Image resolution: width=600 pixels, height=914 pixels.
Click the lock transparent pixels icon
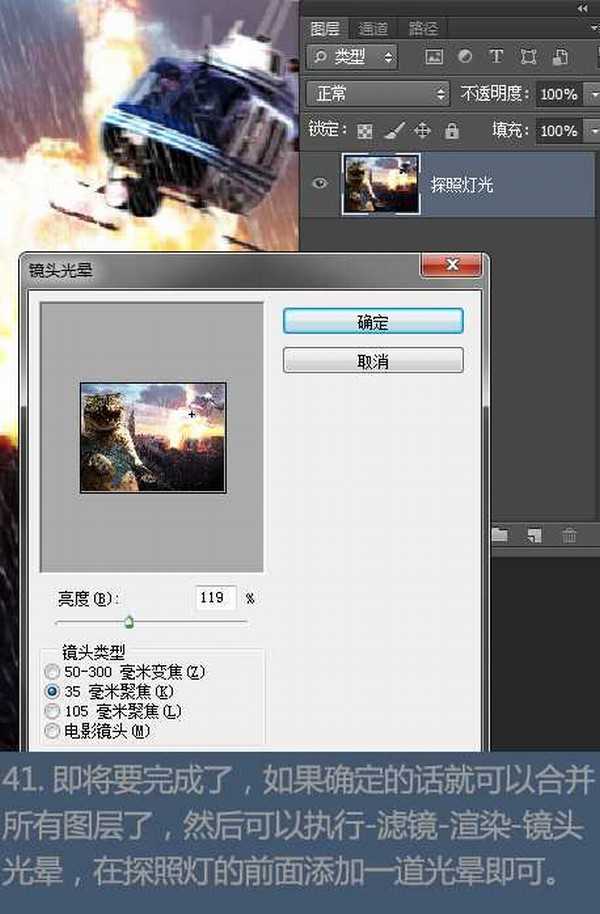[x=365, y=131]
